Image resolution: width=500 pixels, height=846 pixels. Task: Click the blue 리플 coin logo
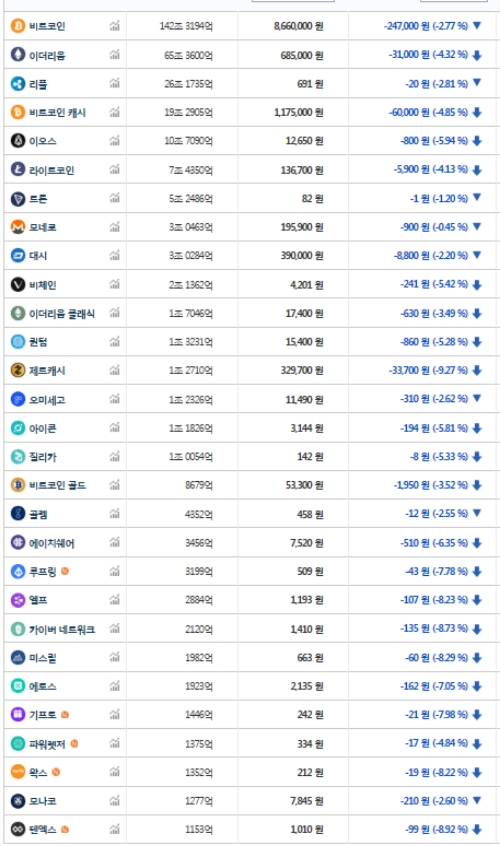pyautogui.click(x=18, y=84)
